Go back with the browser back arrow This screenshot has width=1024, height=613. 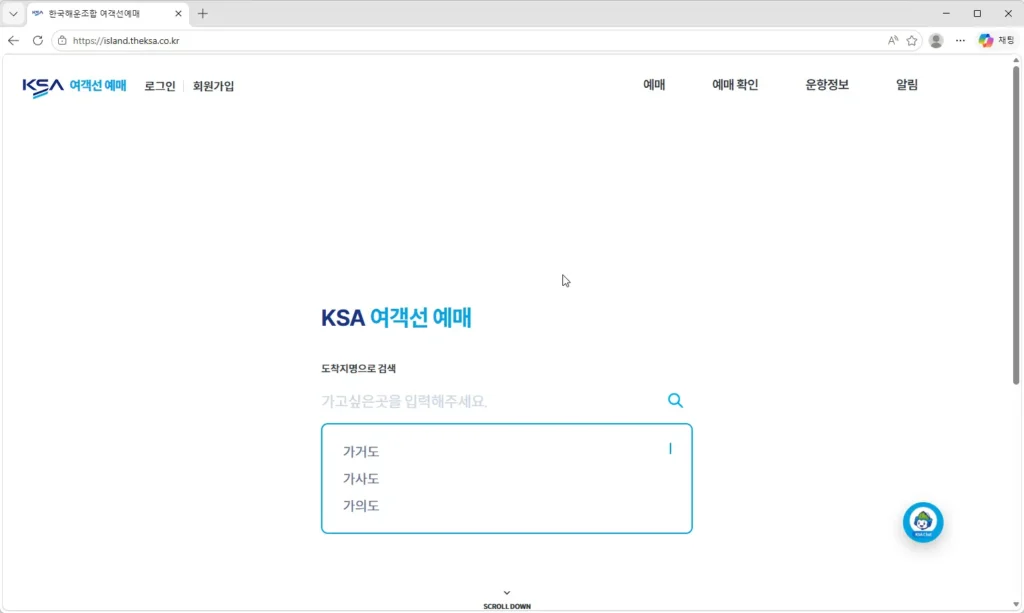(x=13, y=40)
